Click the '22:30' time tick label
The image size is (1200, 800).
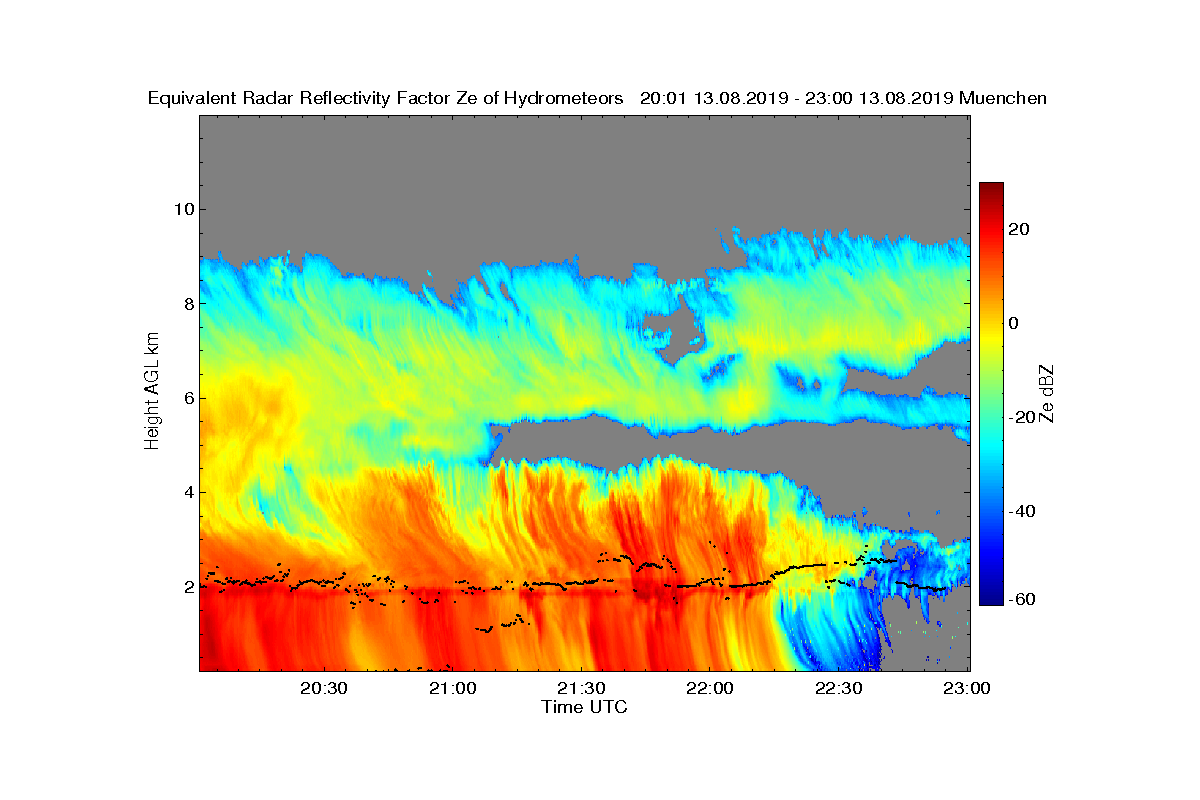click(x=839, y=689)
